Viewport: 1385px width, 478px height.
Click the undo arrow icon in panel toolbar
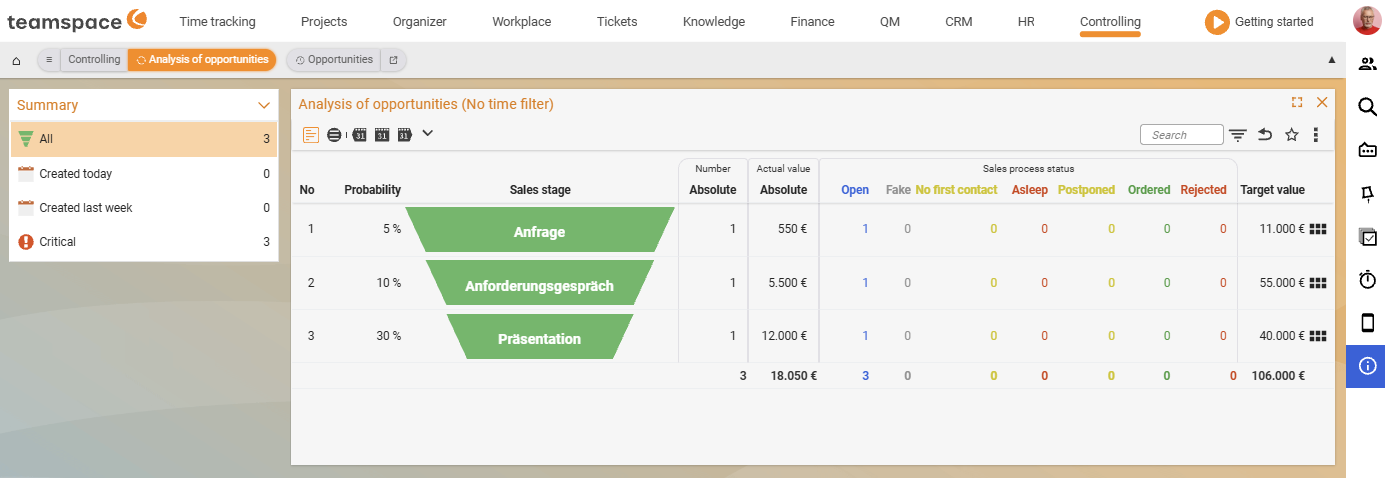point(1265,135)
